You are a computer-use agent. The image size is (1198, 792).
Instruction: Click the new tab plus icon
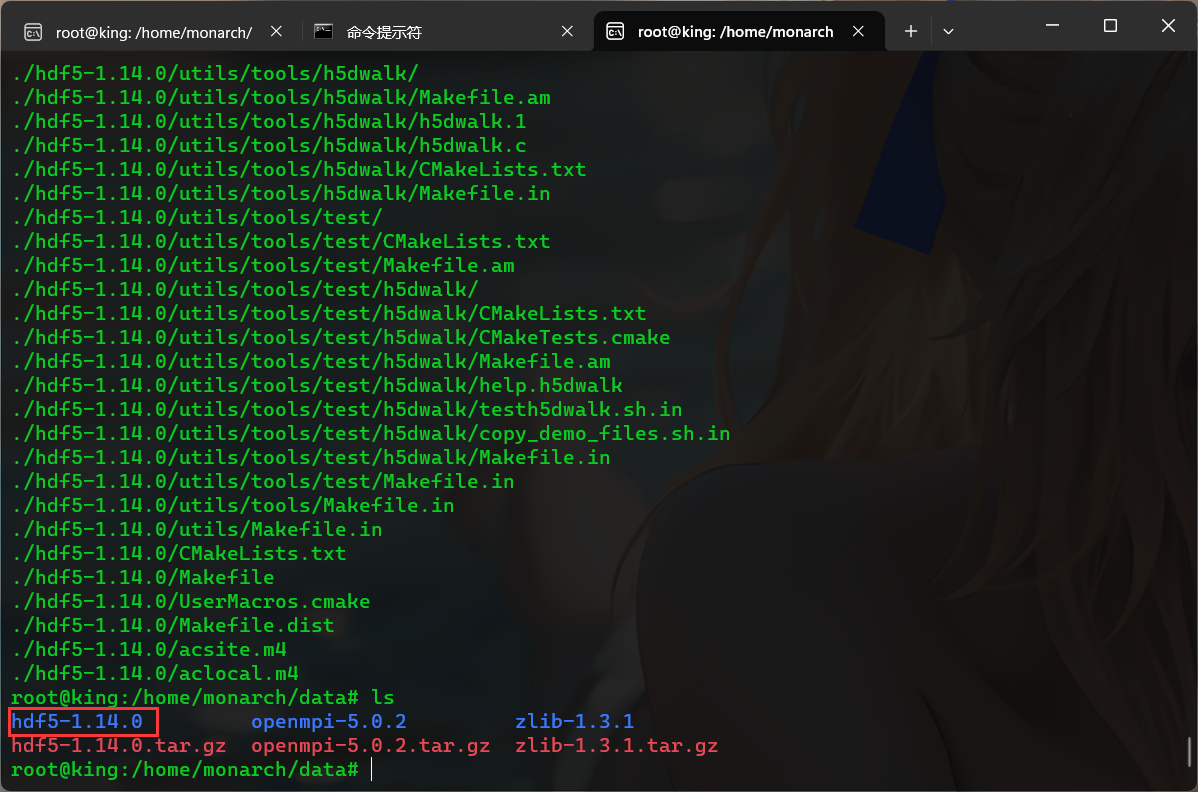click(910, 31)
